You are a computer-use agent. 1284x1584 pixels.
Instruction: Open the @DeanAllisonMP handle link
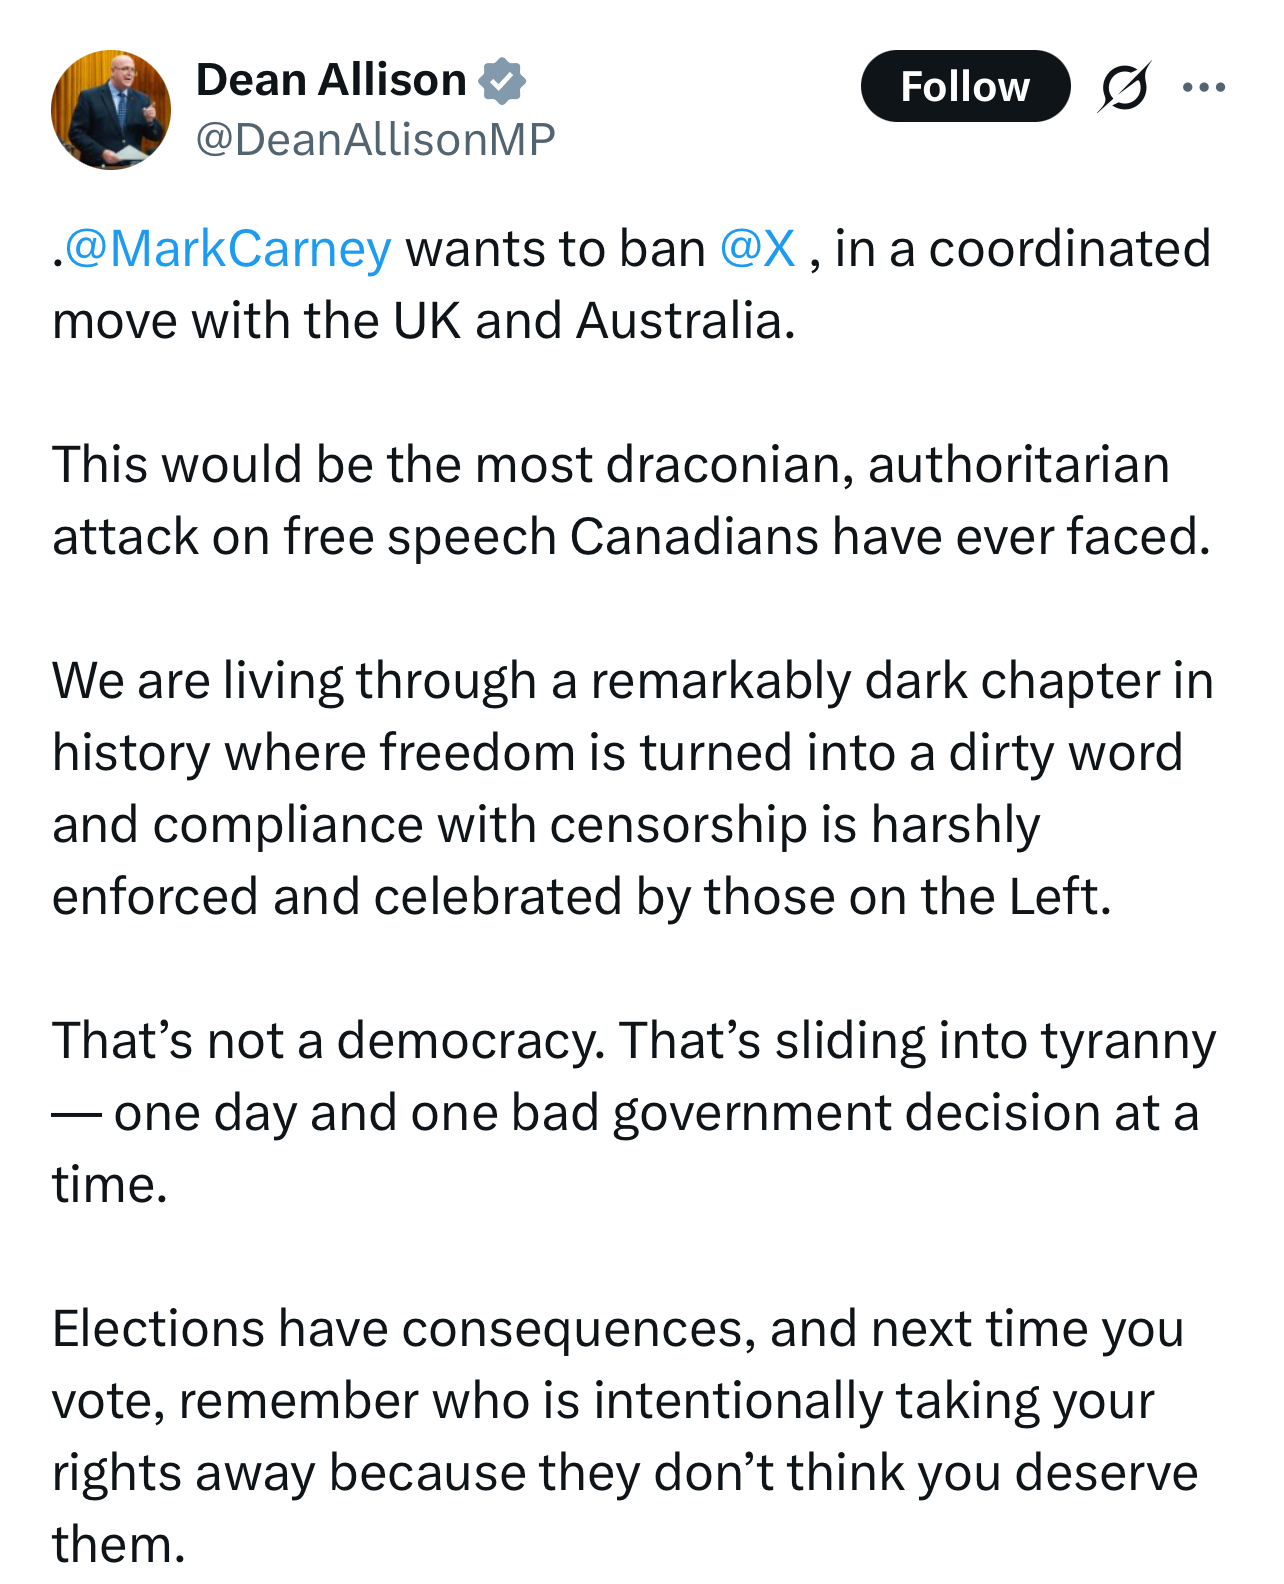point(375,139)
